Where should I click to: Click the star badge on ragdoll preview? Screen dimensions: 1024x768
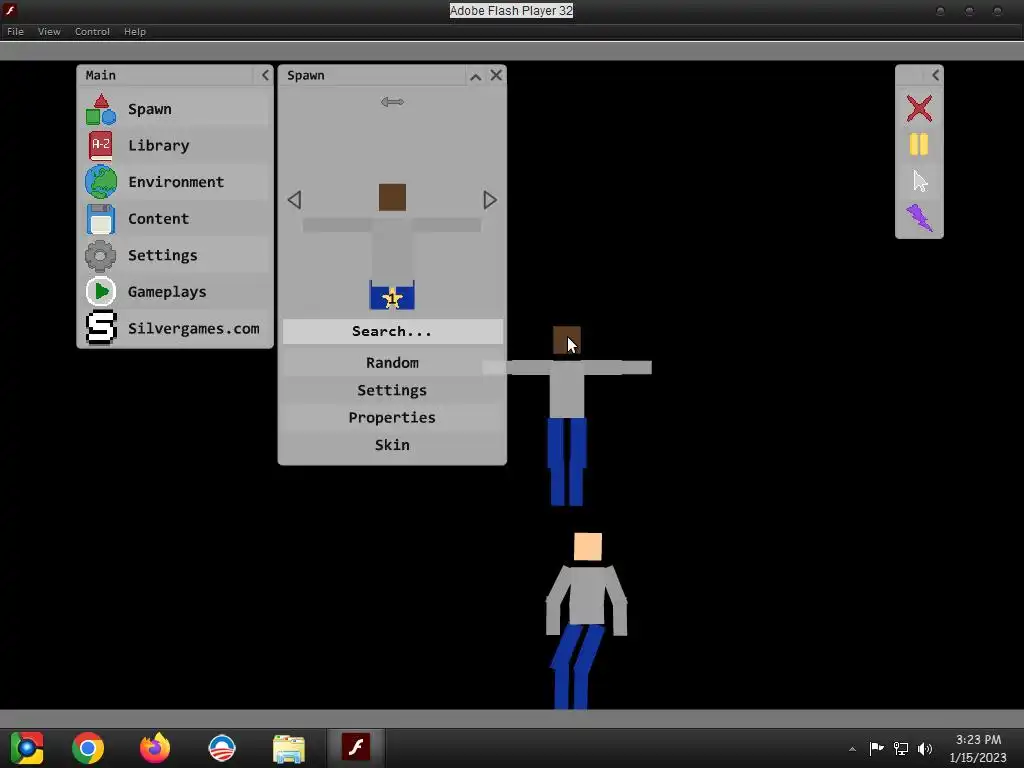pos(392,298)
